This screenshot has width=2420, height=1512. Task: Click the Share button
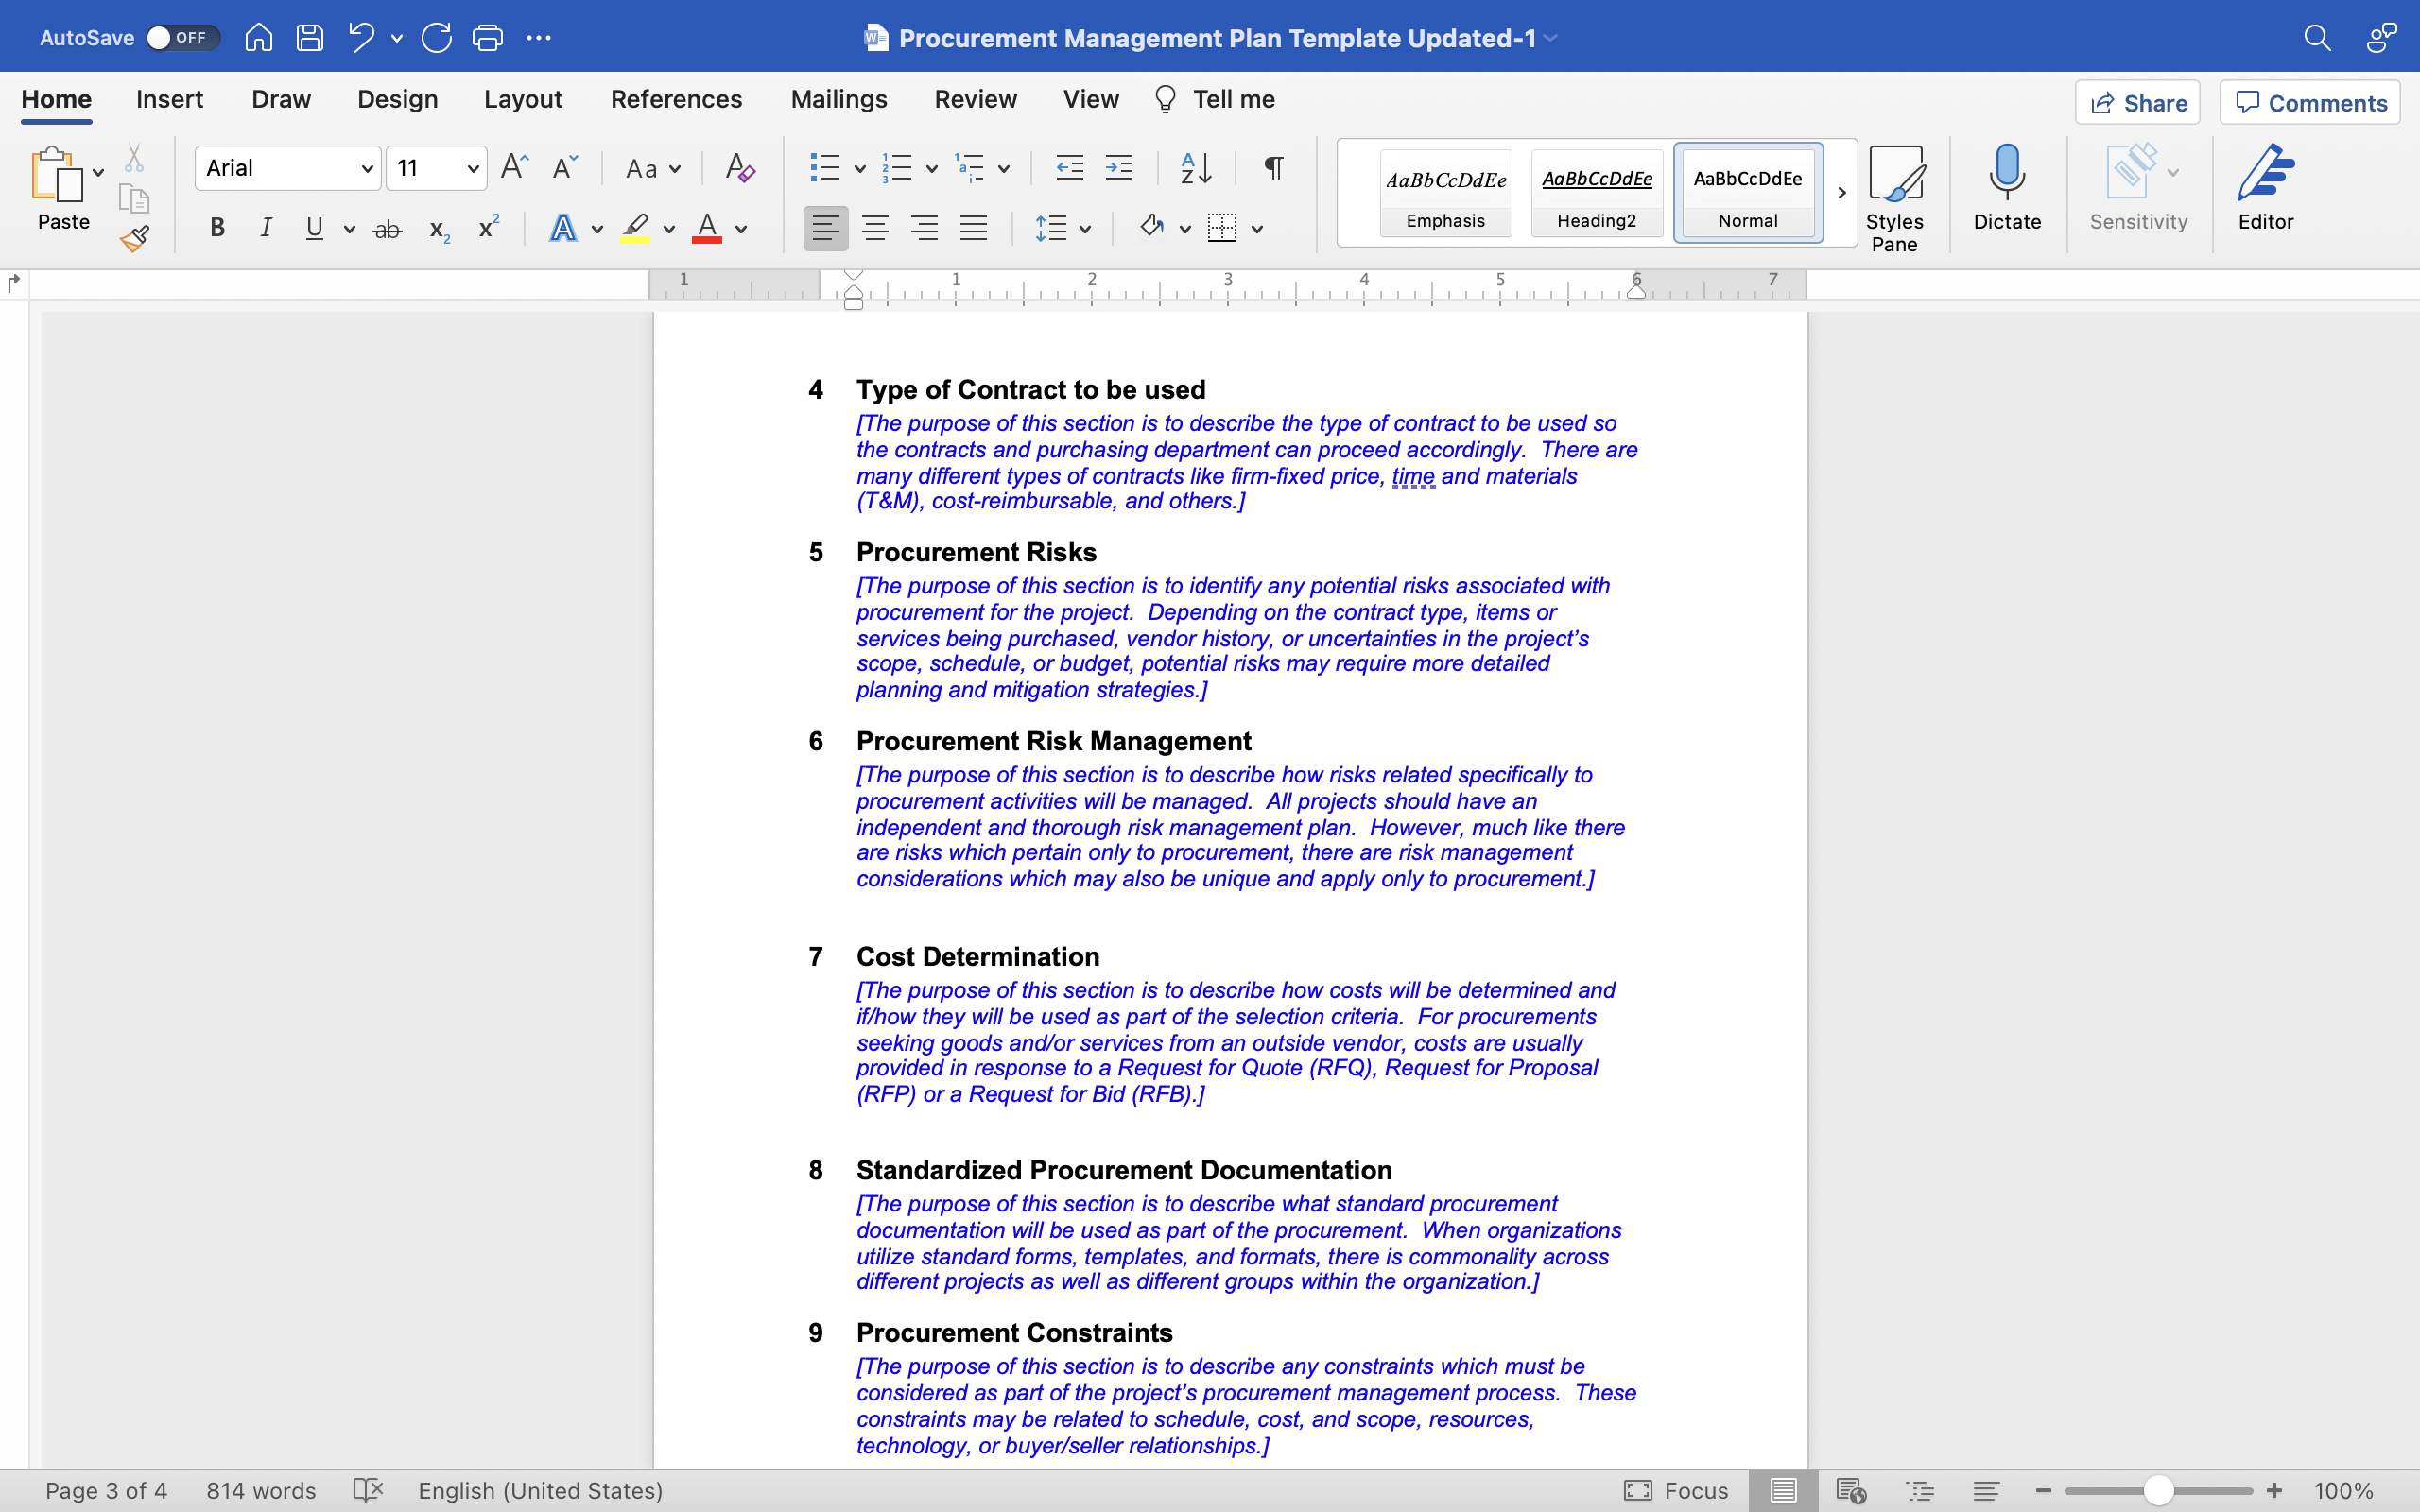[x=2137, y=103]
